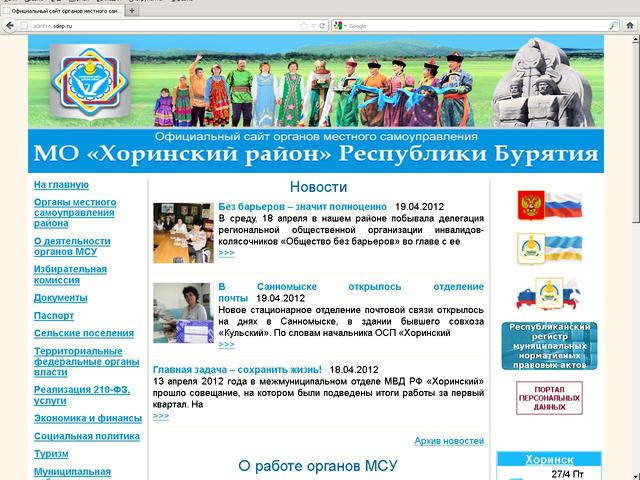Screen dimensions: 640x480
Task: Select the site tab in the tab strip
Action: 62,11
